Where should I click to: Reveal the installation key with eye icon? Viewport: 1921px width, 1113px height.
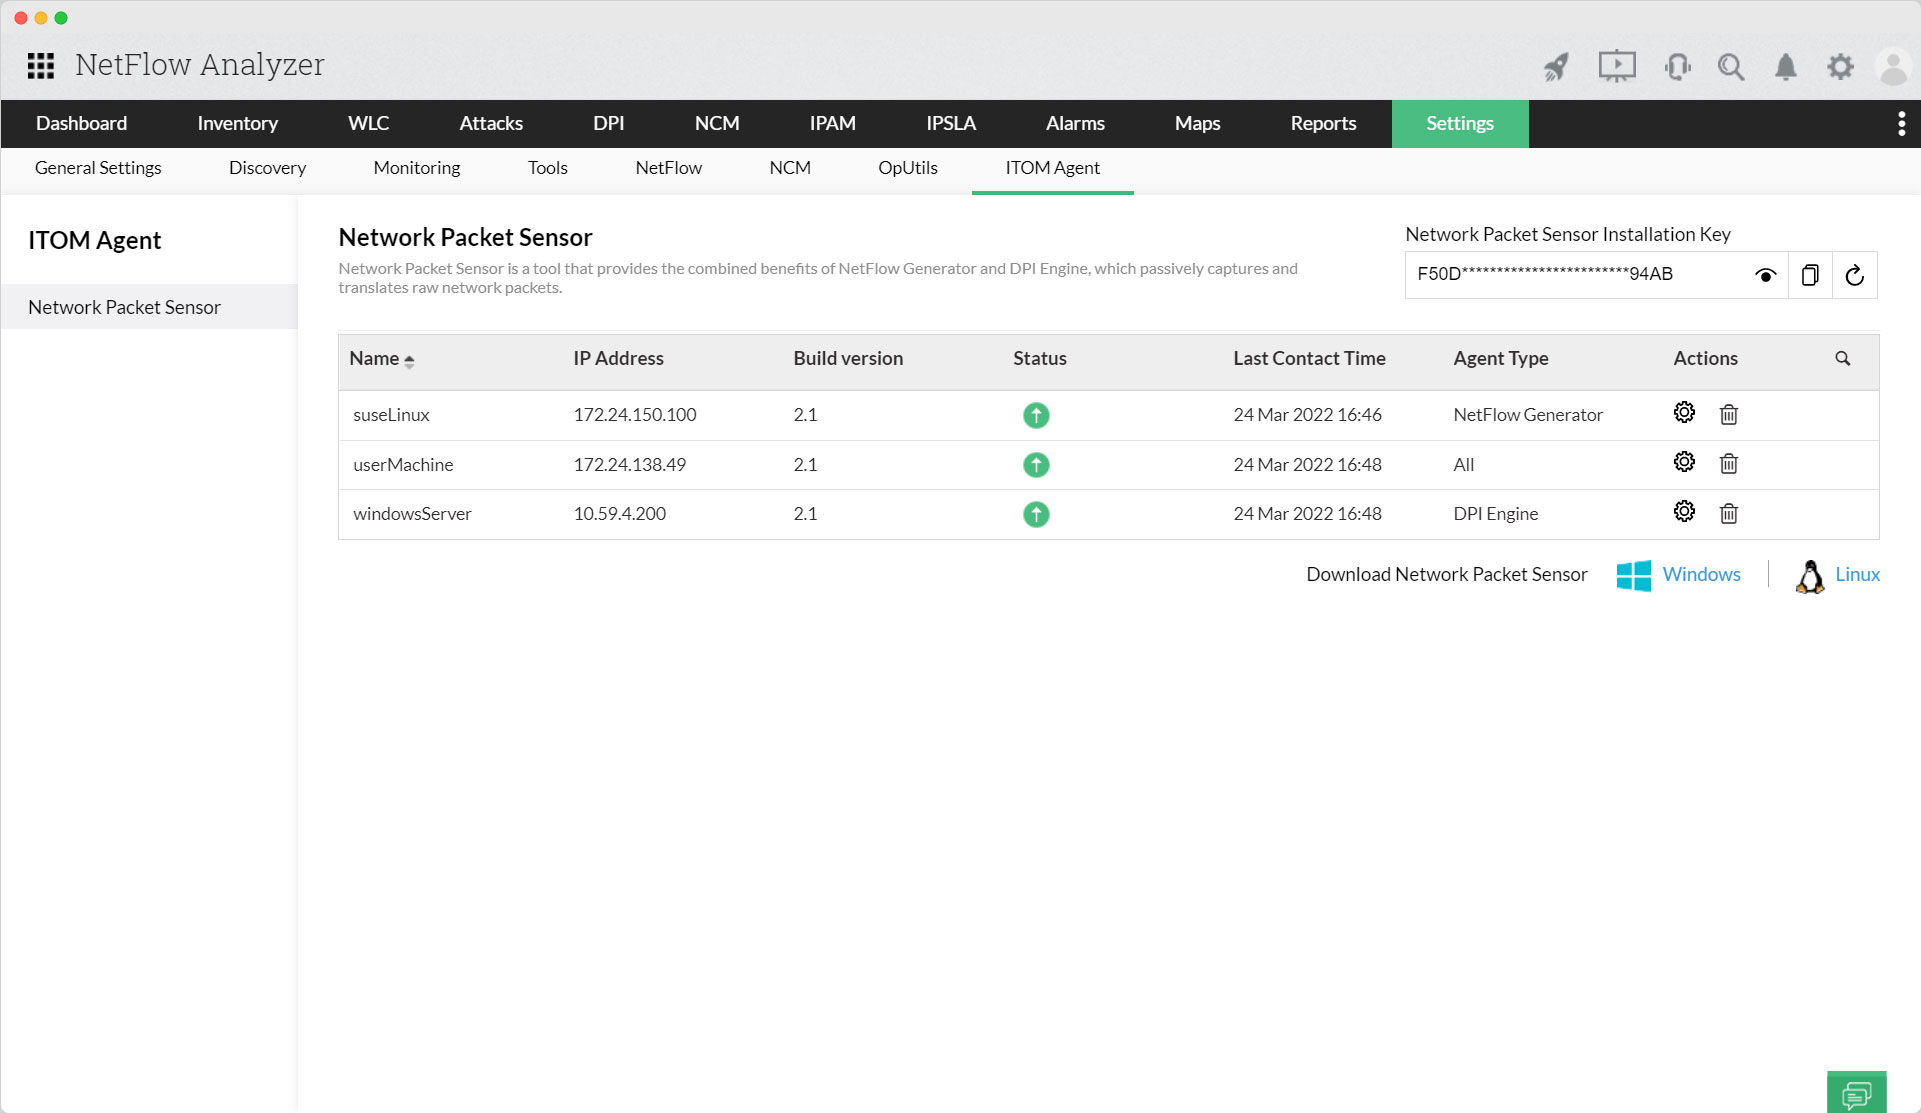(1765, 275)
